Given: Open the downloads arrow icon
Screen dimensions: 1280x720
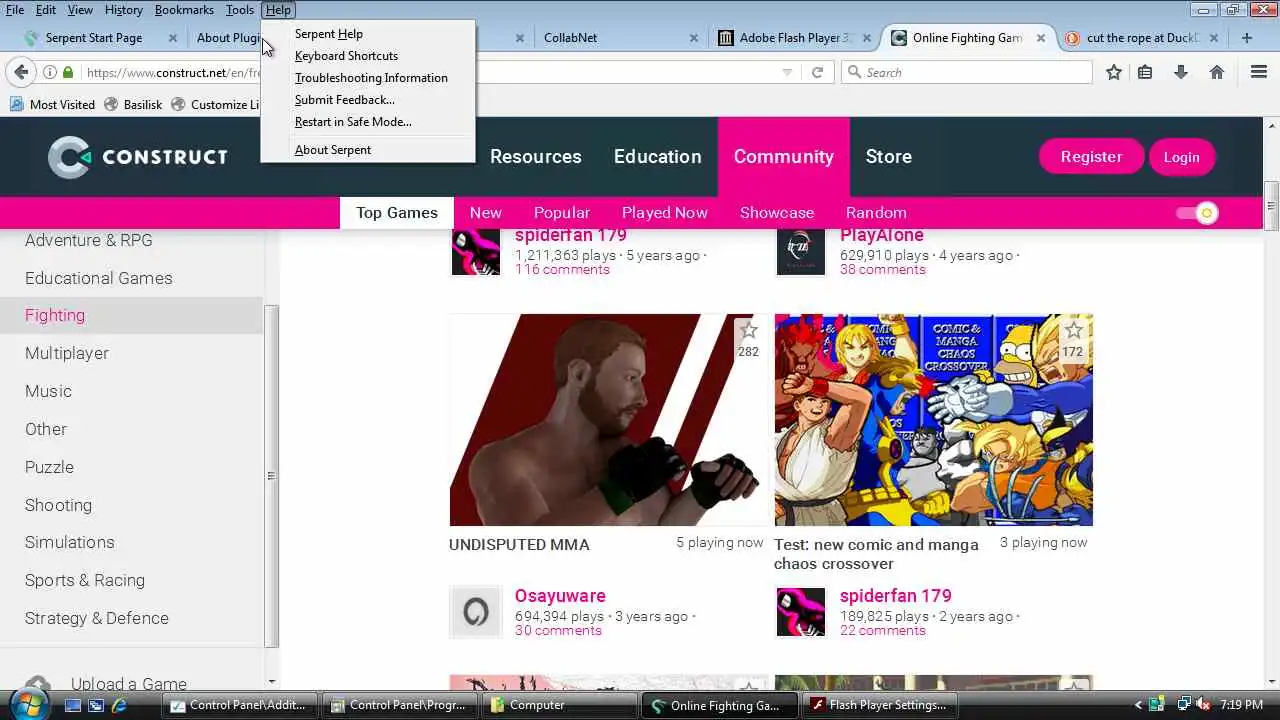Looking at the screenshot, I should coord(1181,72).
